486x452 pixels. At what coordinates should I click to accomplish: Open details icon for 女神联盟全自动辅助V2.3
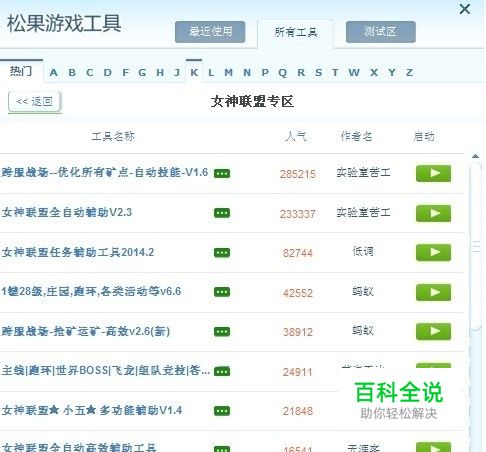[x=222, y=213]
